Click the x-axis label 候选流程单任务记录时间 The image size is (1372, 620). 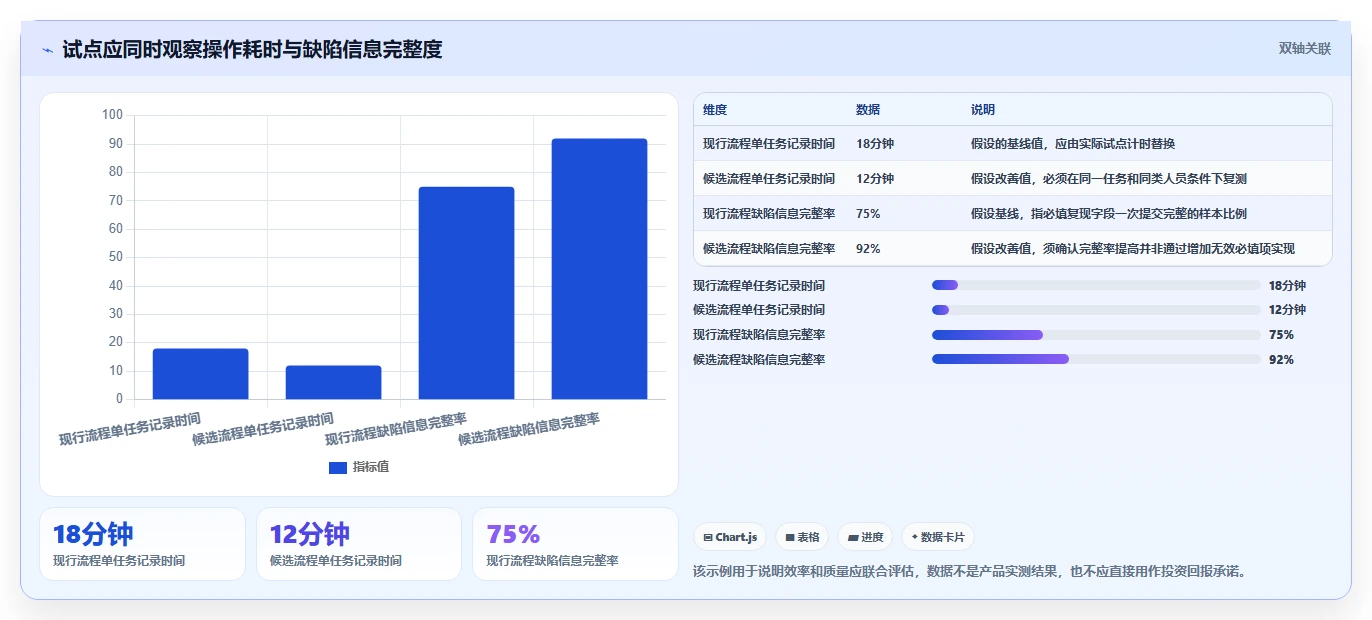click(263, 429)
